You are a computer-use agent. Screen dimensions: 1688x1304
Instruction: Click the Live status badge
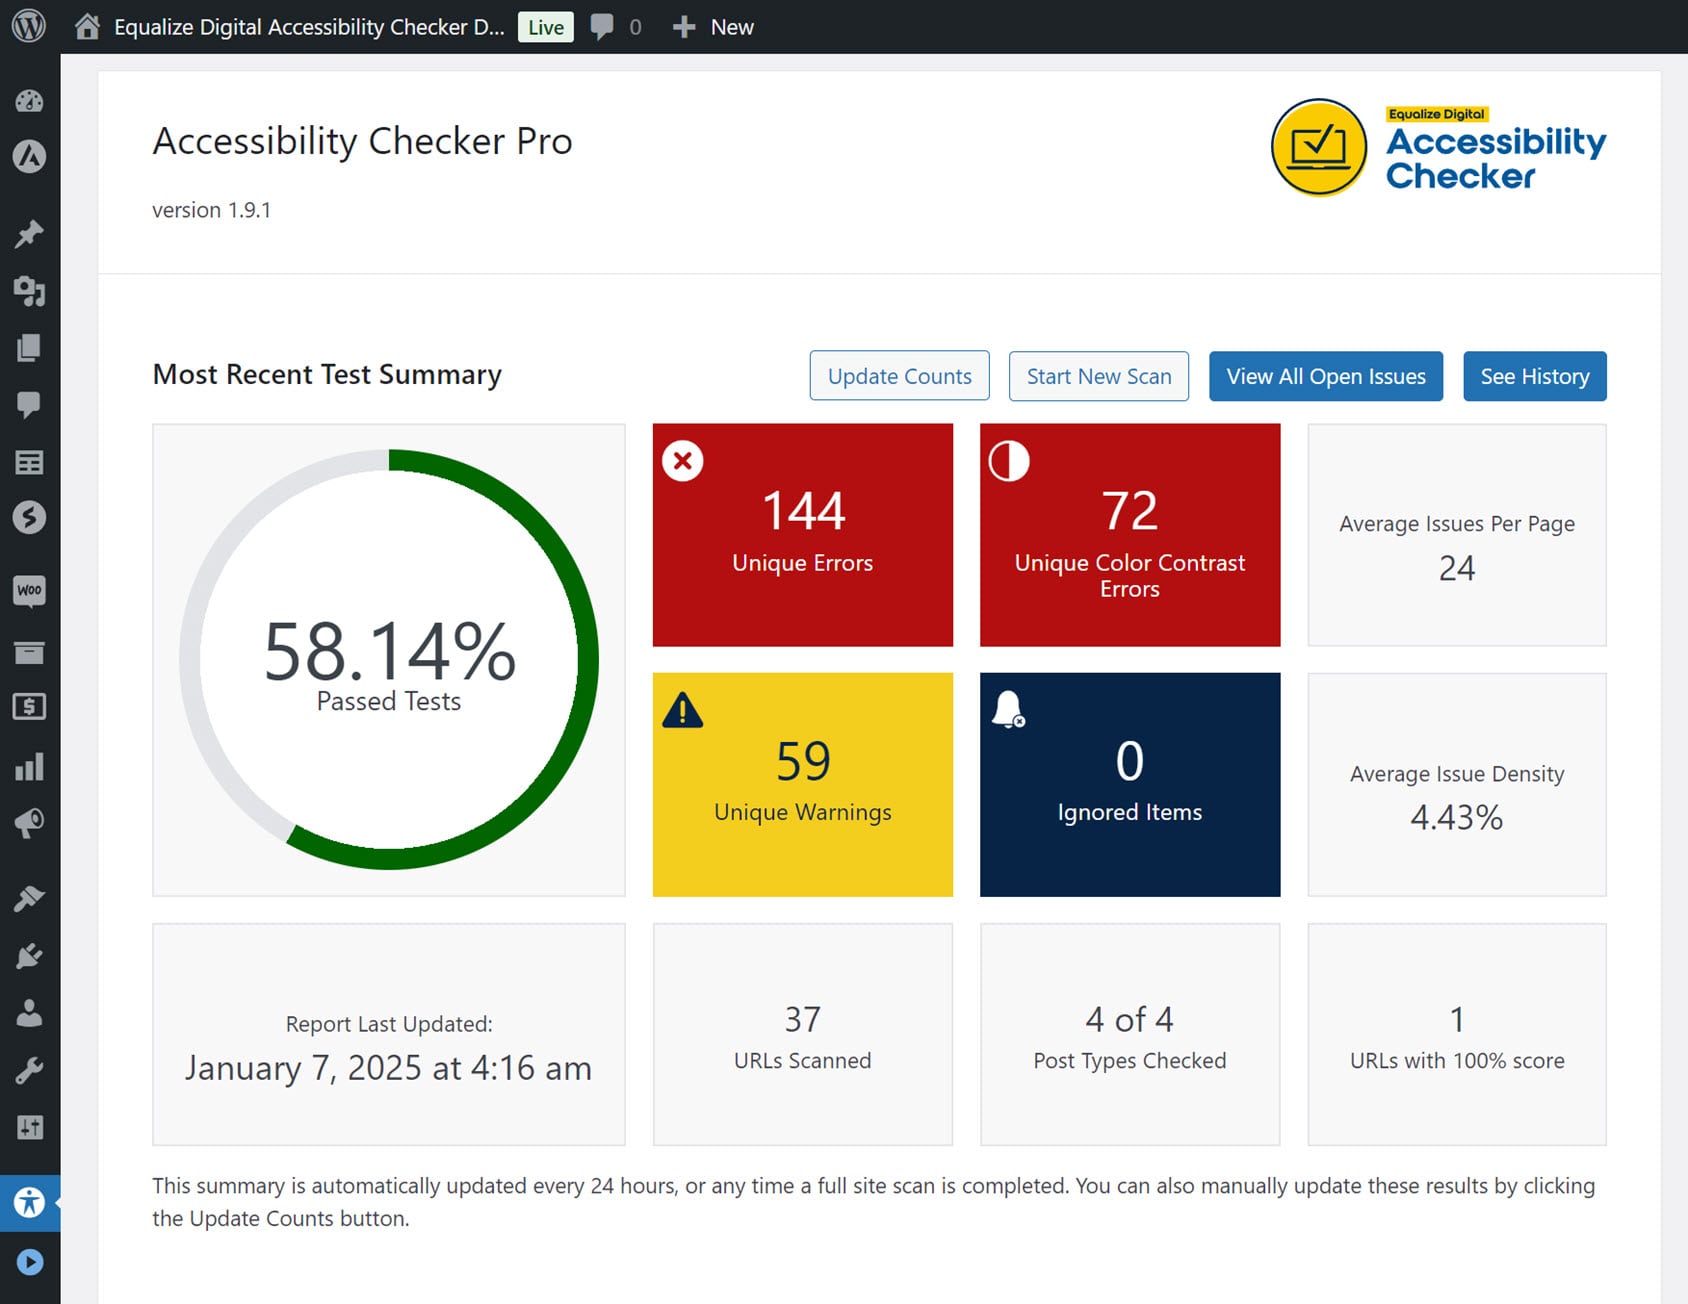tap(546, 27)
